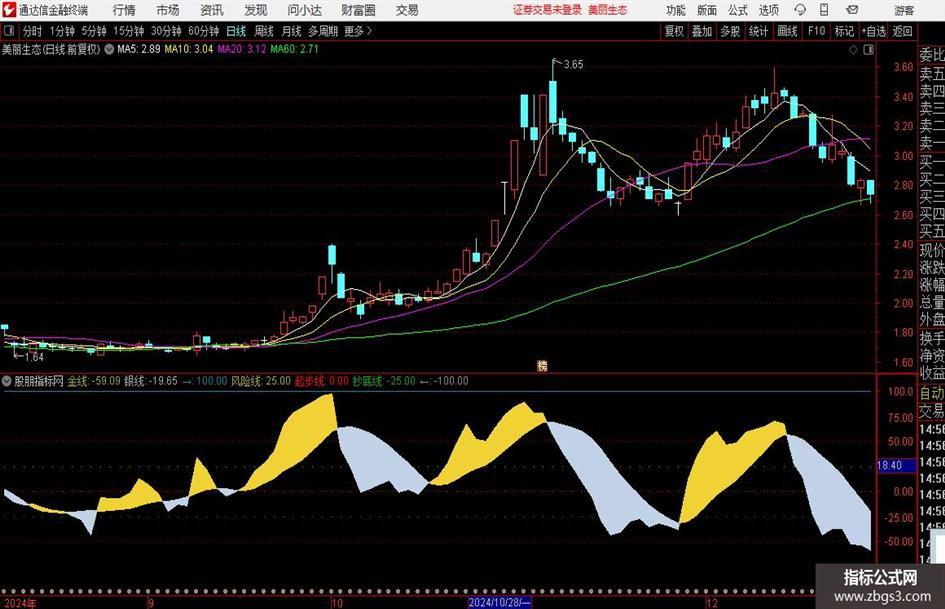Open the mobile phone icon in title bar
945x609 pixels.
click(x=824, y=10)
